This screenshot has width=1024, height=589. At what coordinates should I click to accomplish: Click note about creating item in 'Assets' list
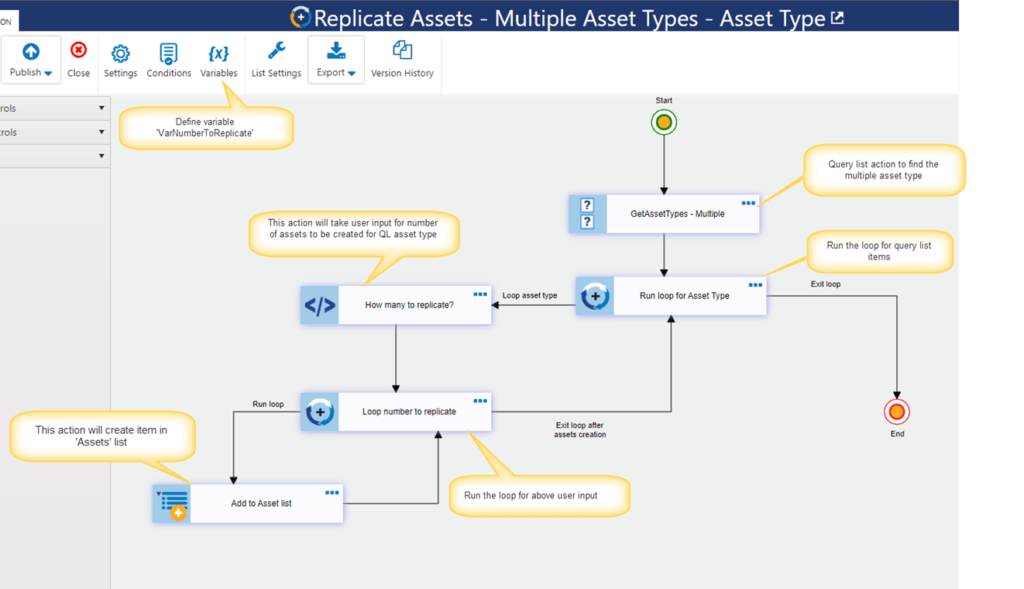coord(102,436)
